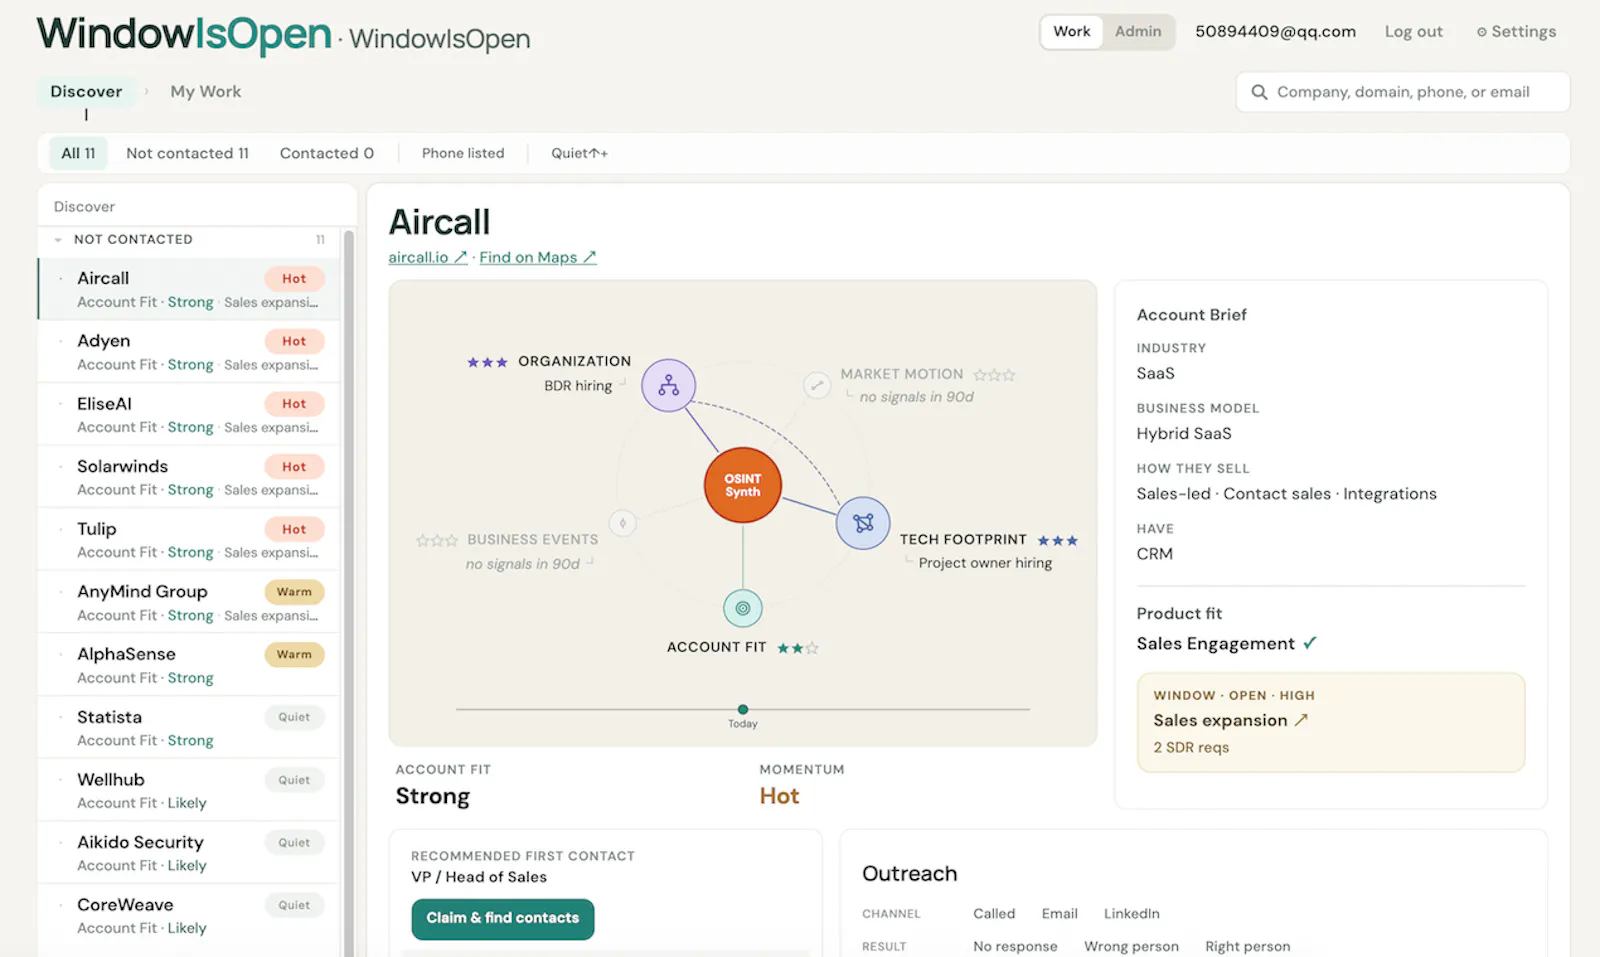The image size is (1600, 957).
Task: Switch to Work mode
Action: (1072, 32)
